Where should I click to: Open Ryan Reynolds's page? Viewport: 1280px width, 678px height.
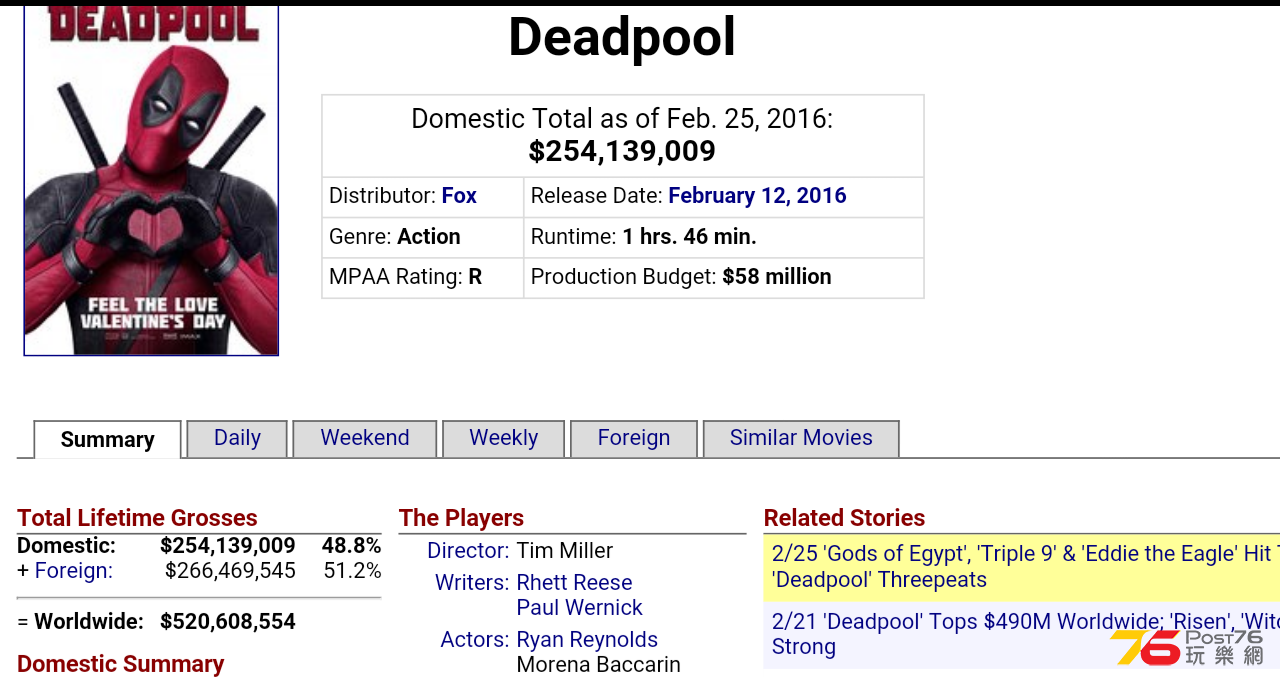point(587,640)
